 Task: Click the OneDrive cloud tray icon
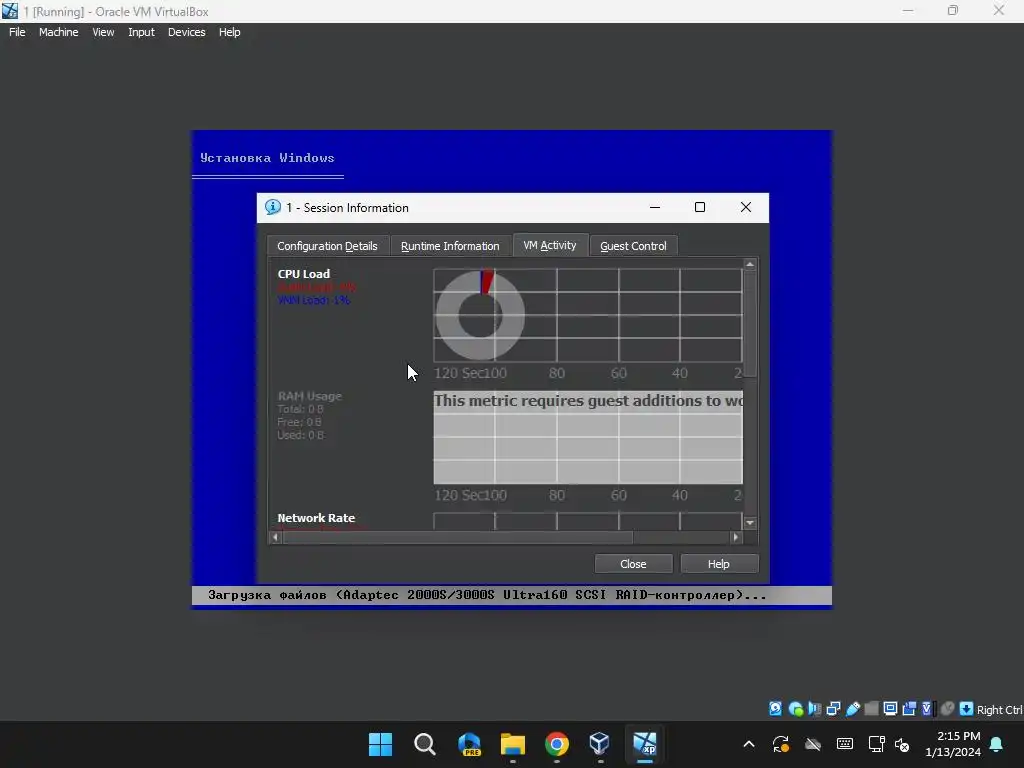coord(812,744)
